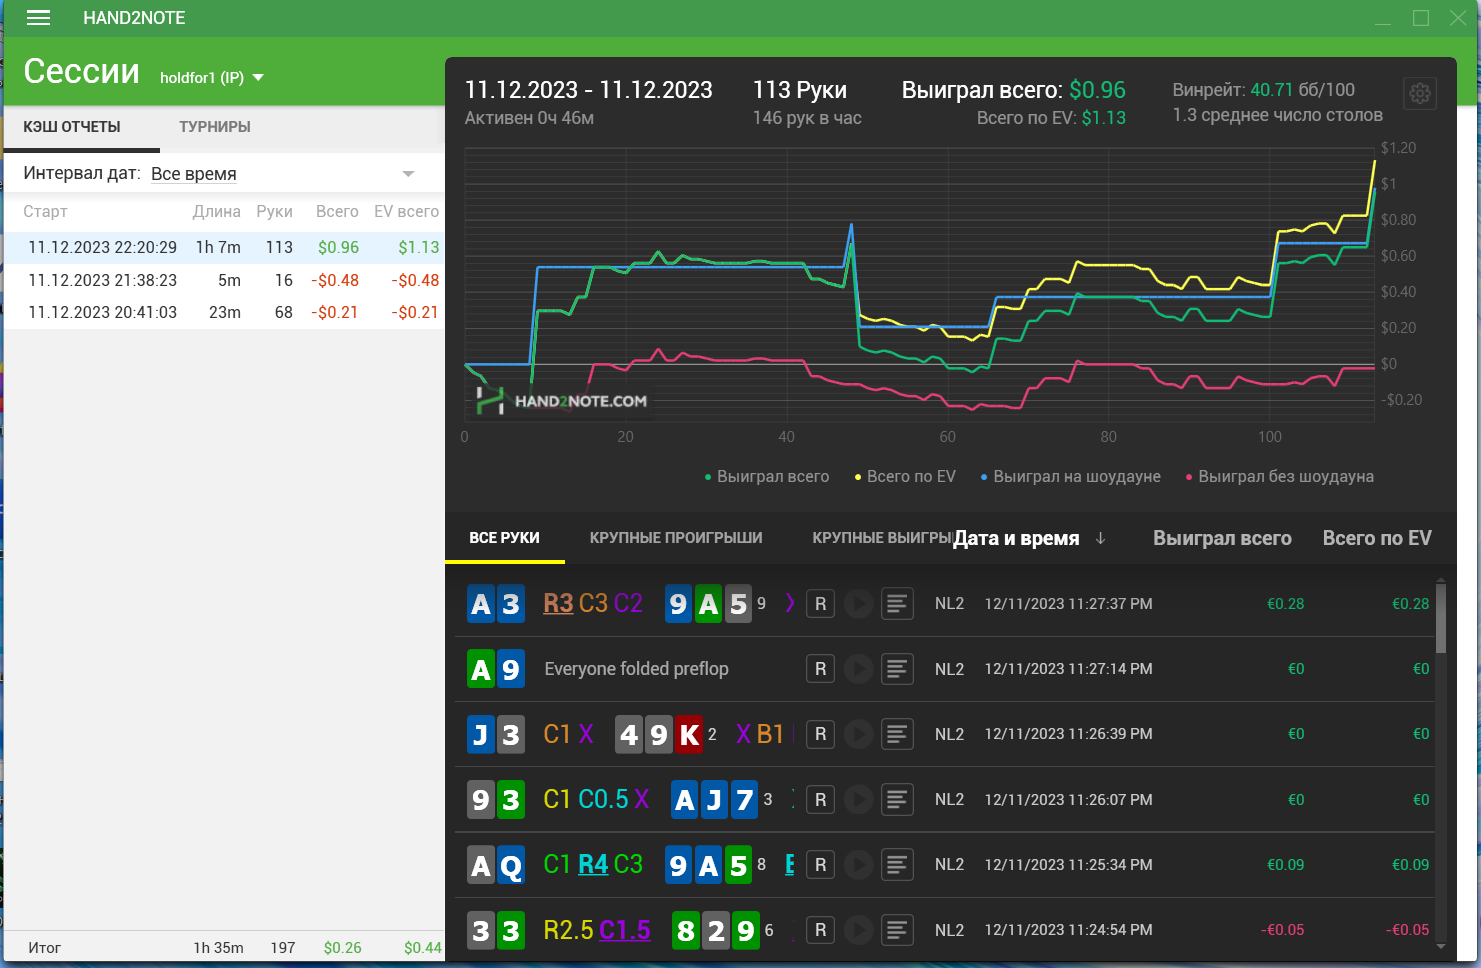Open the session settings gear

tap(1419, 94)
